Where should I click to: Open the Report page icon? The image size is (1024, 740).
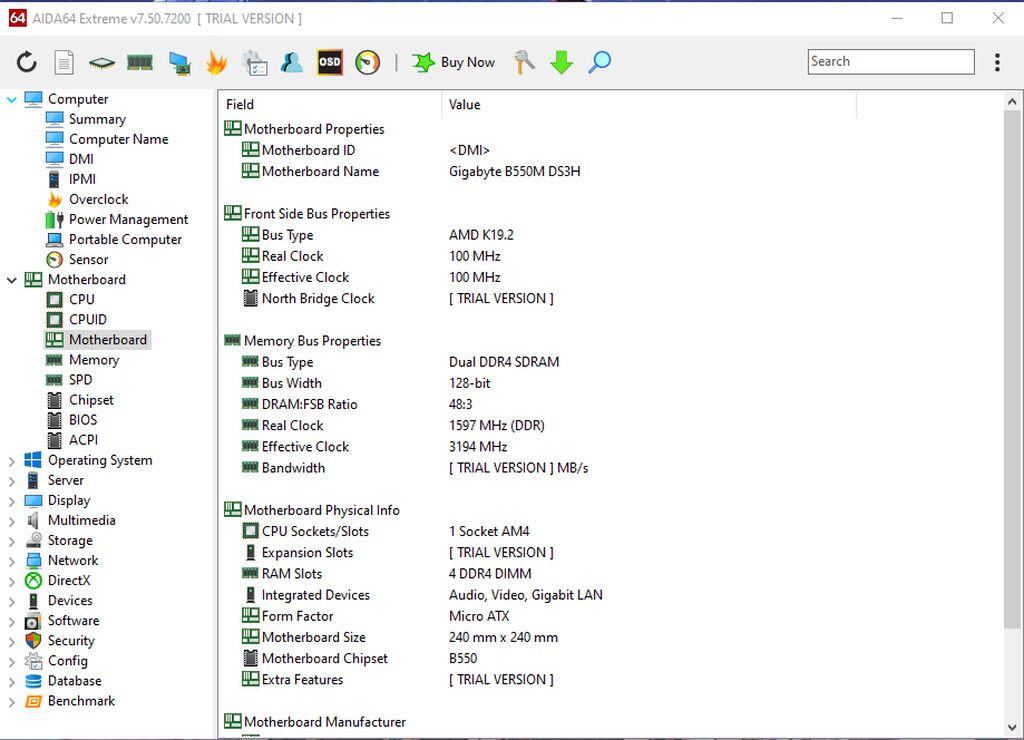tap(64, 63)
